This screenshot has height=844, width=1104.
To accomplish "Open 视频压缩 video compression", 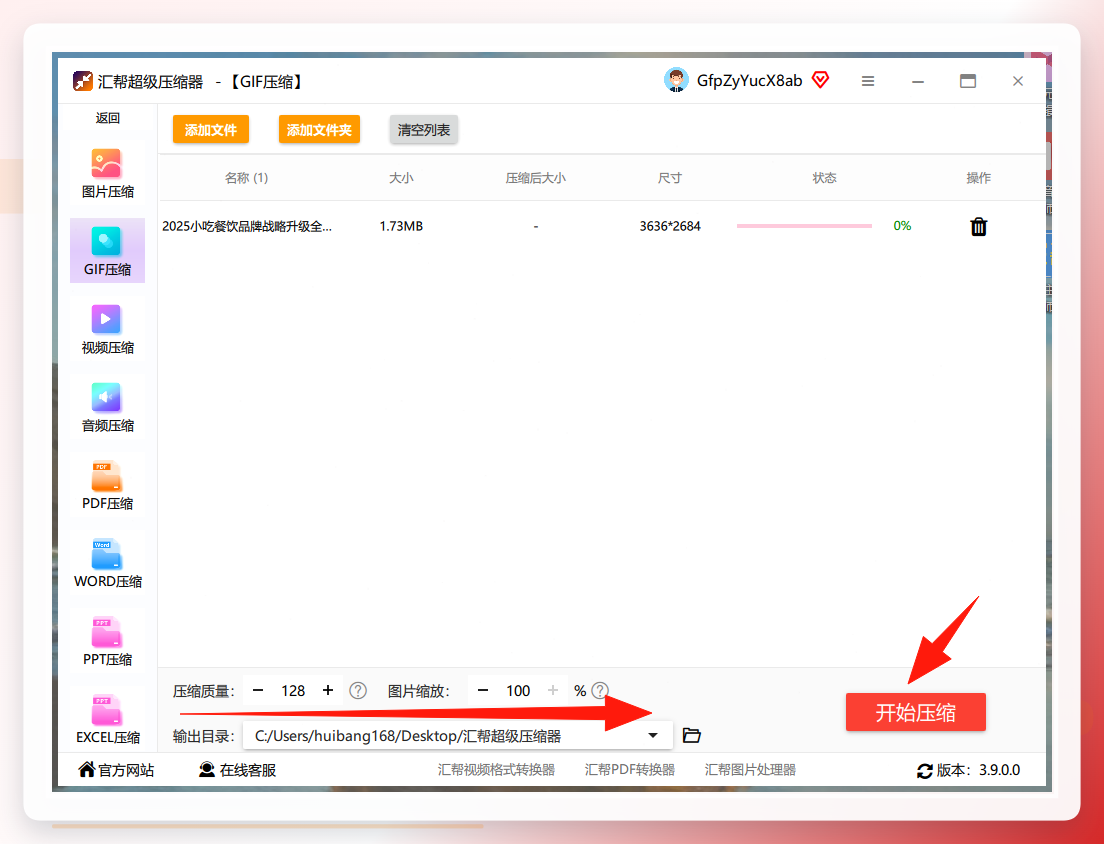I will tap(107, 329).
